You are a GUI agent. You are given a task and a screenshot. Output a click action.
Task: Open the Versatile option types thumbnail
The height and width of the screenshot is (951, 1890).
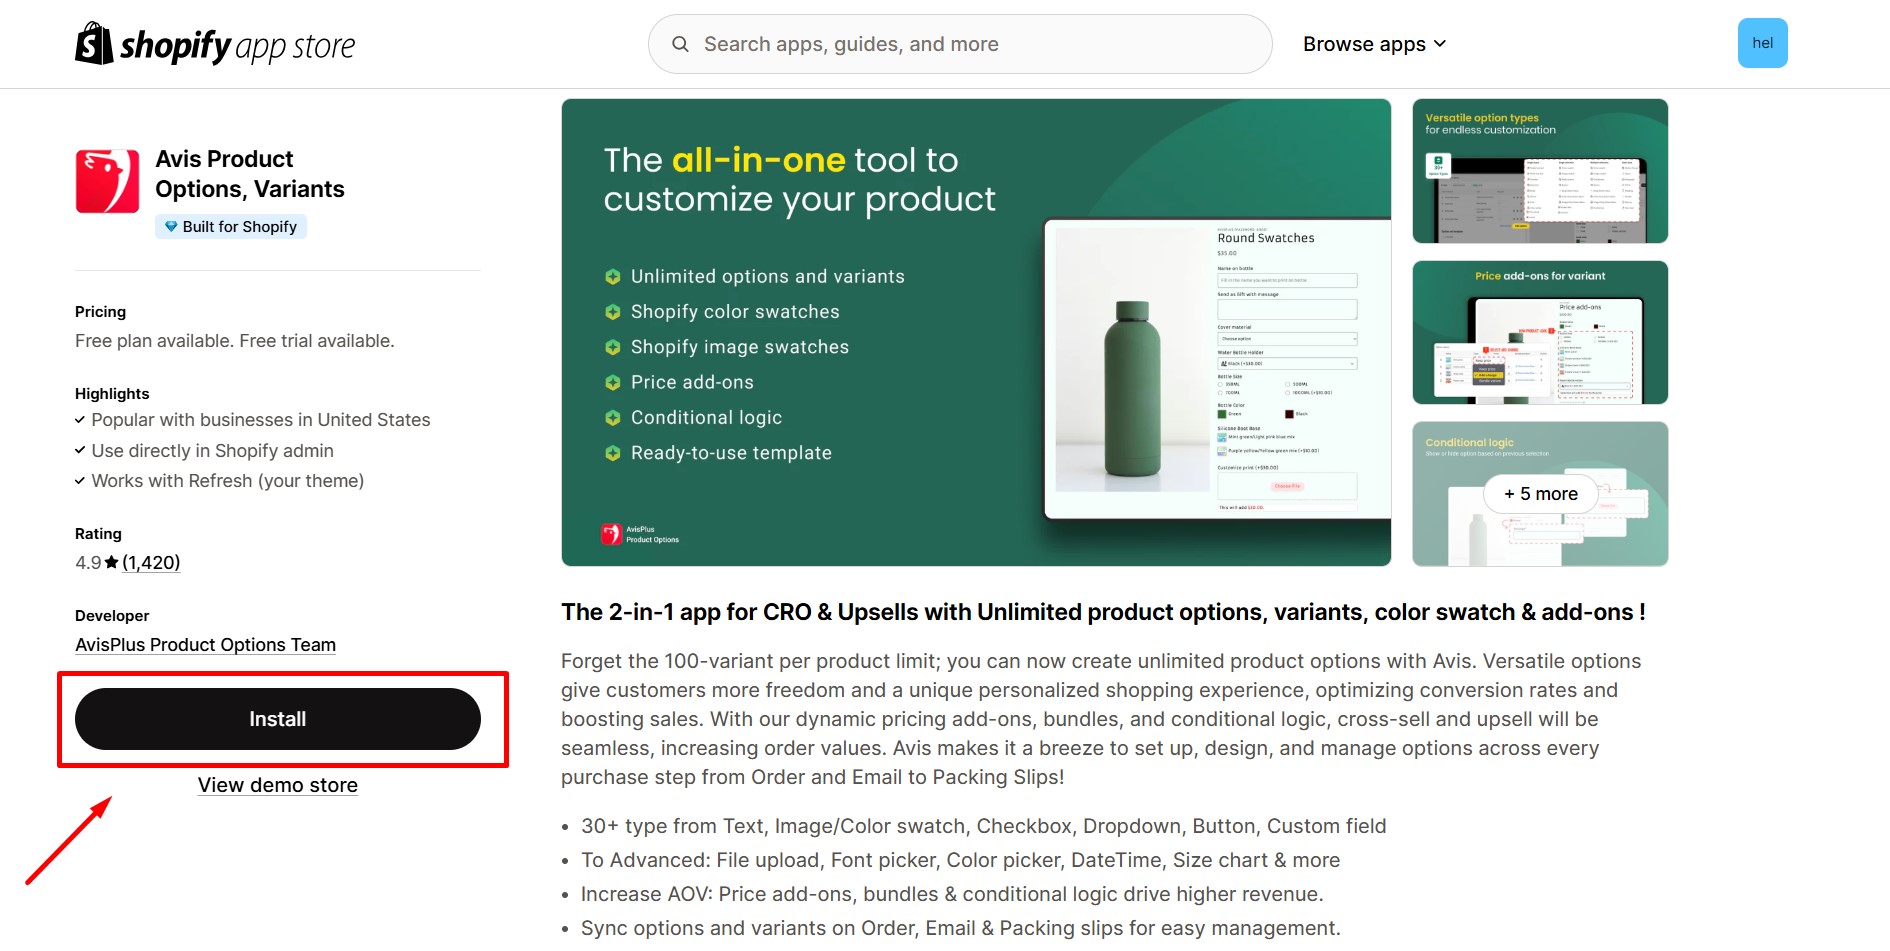[x=1540, y=171]
